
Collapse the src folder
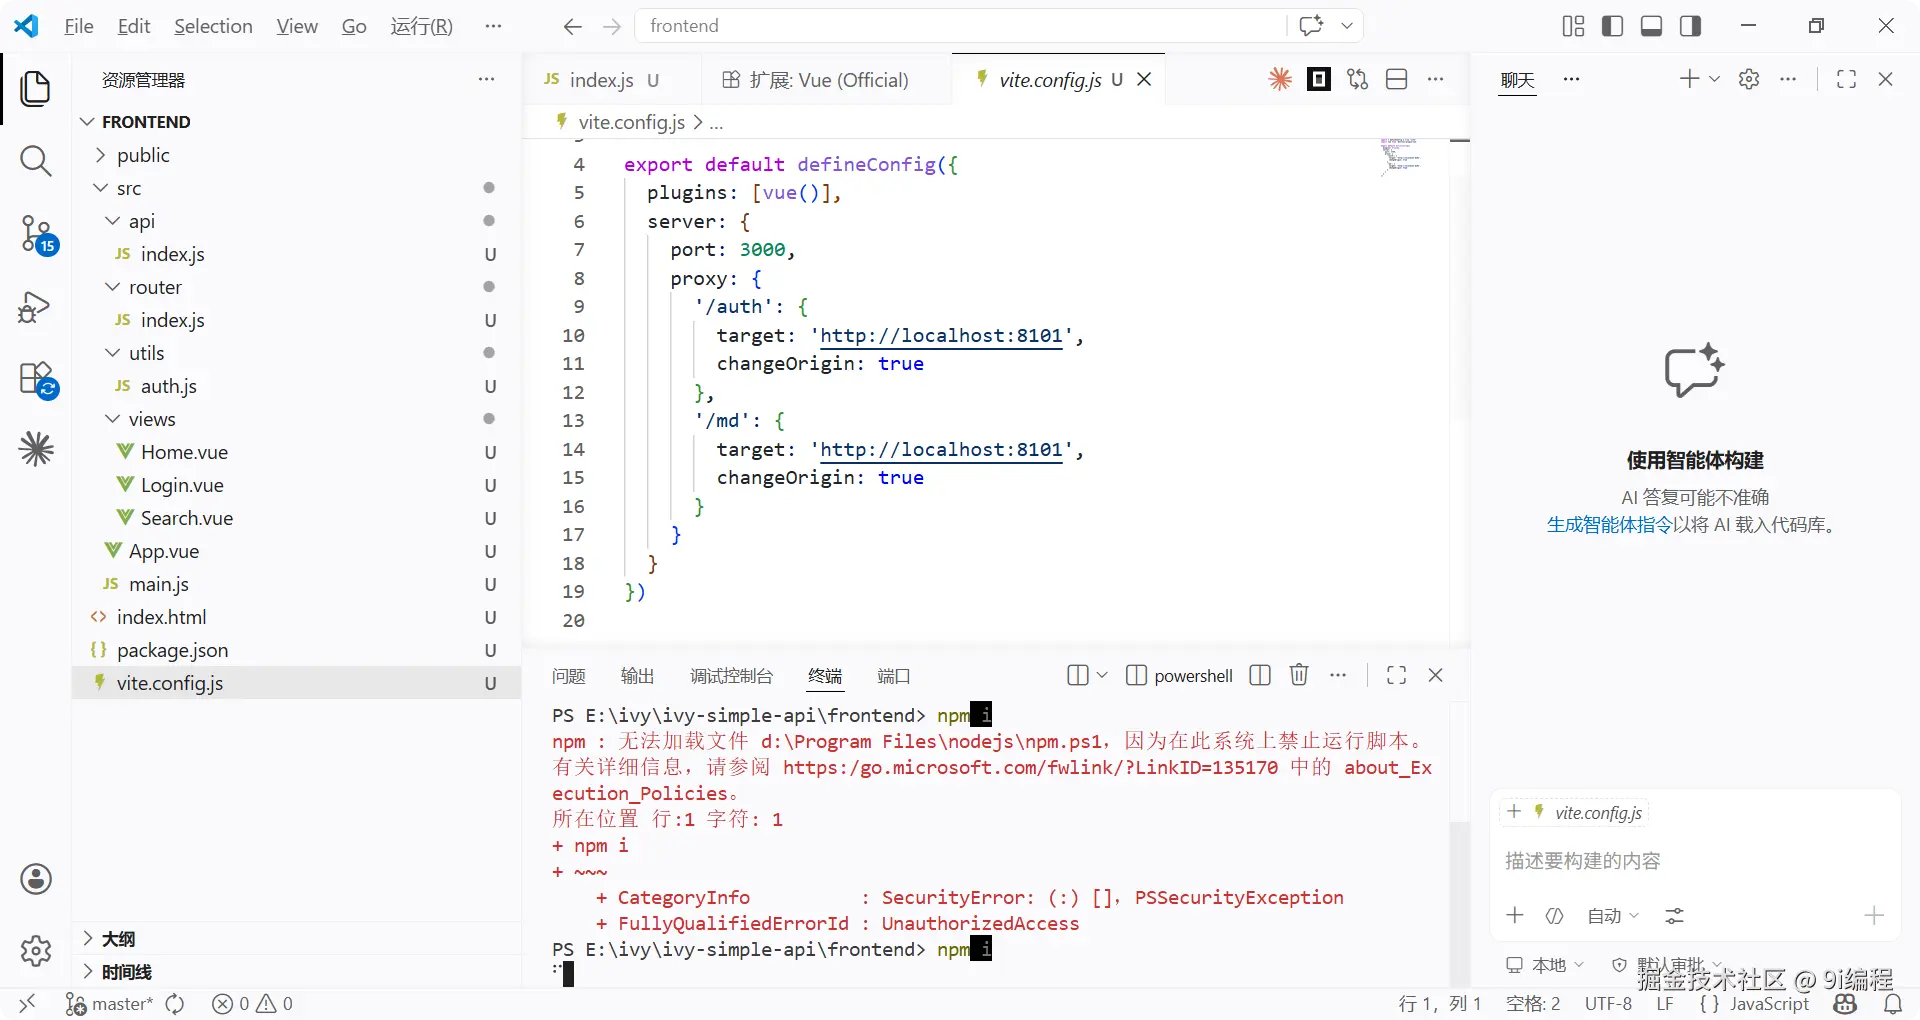point(100,188)
